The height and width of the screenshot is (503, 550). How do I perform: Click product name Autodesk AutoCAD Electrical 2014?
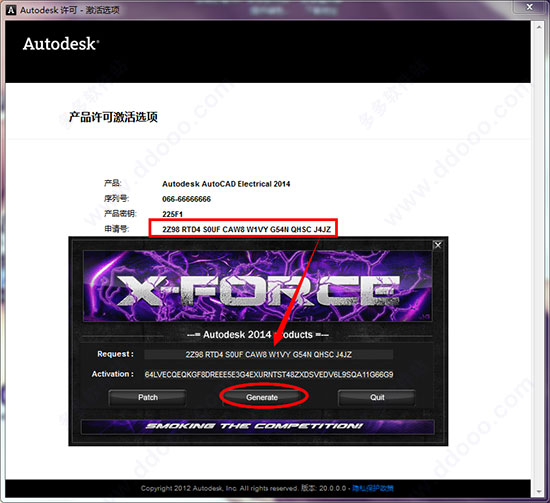(226, 184)
